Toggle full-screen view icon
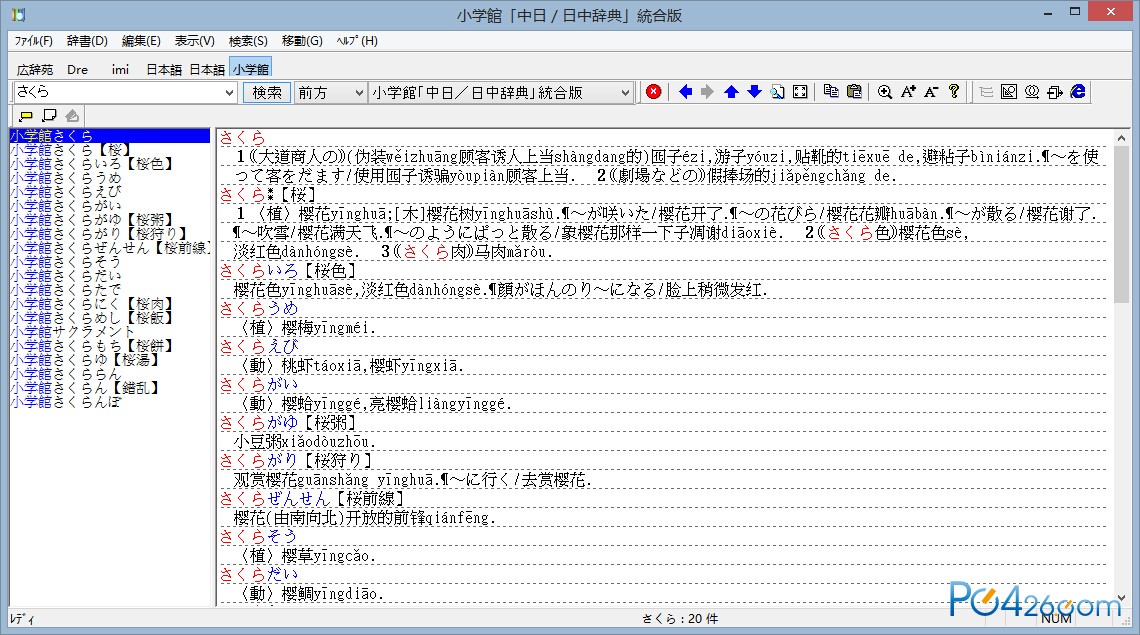The height and width of the screenshot is (635, 1140). [x=800, y=92]
